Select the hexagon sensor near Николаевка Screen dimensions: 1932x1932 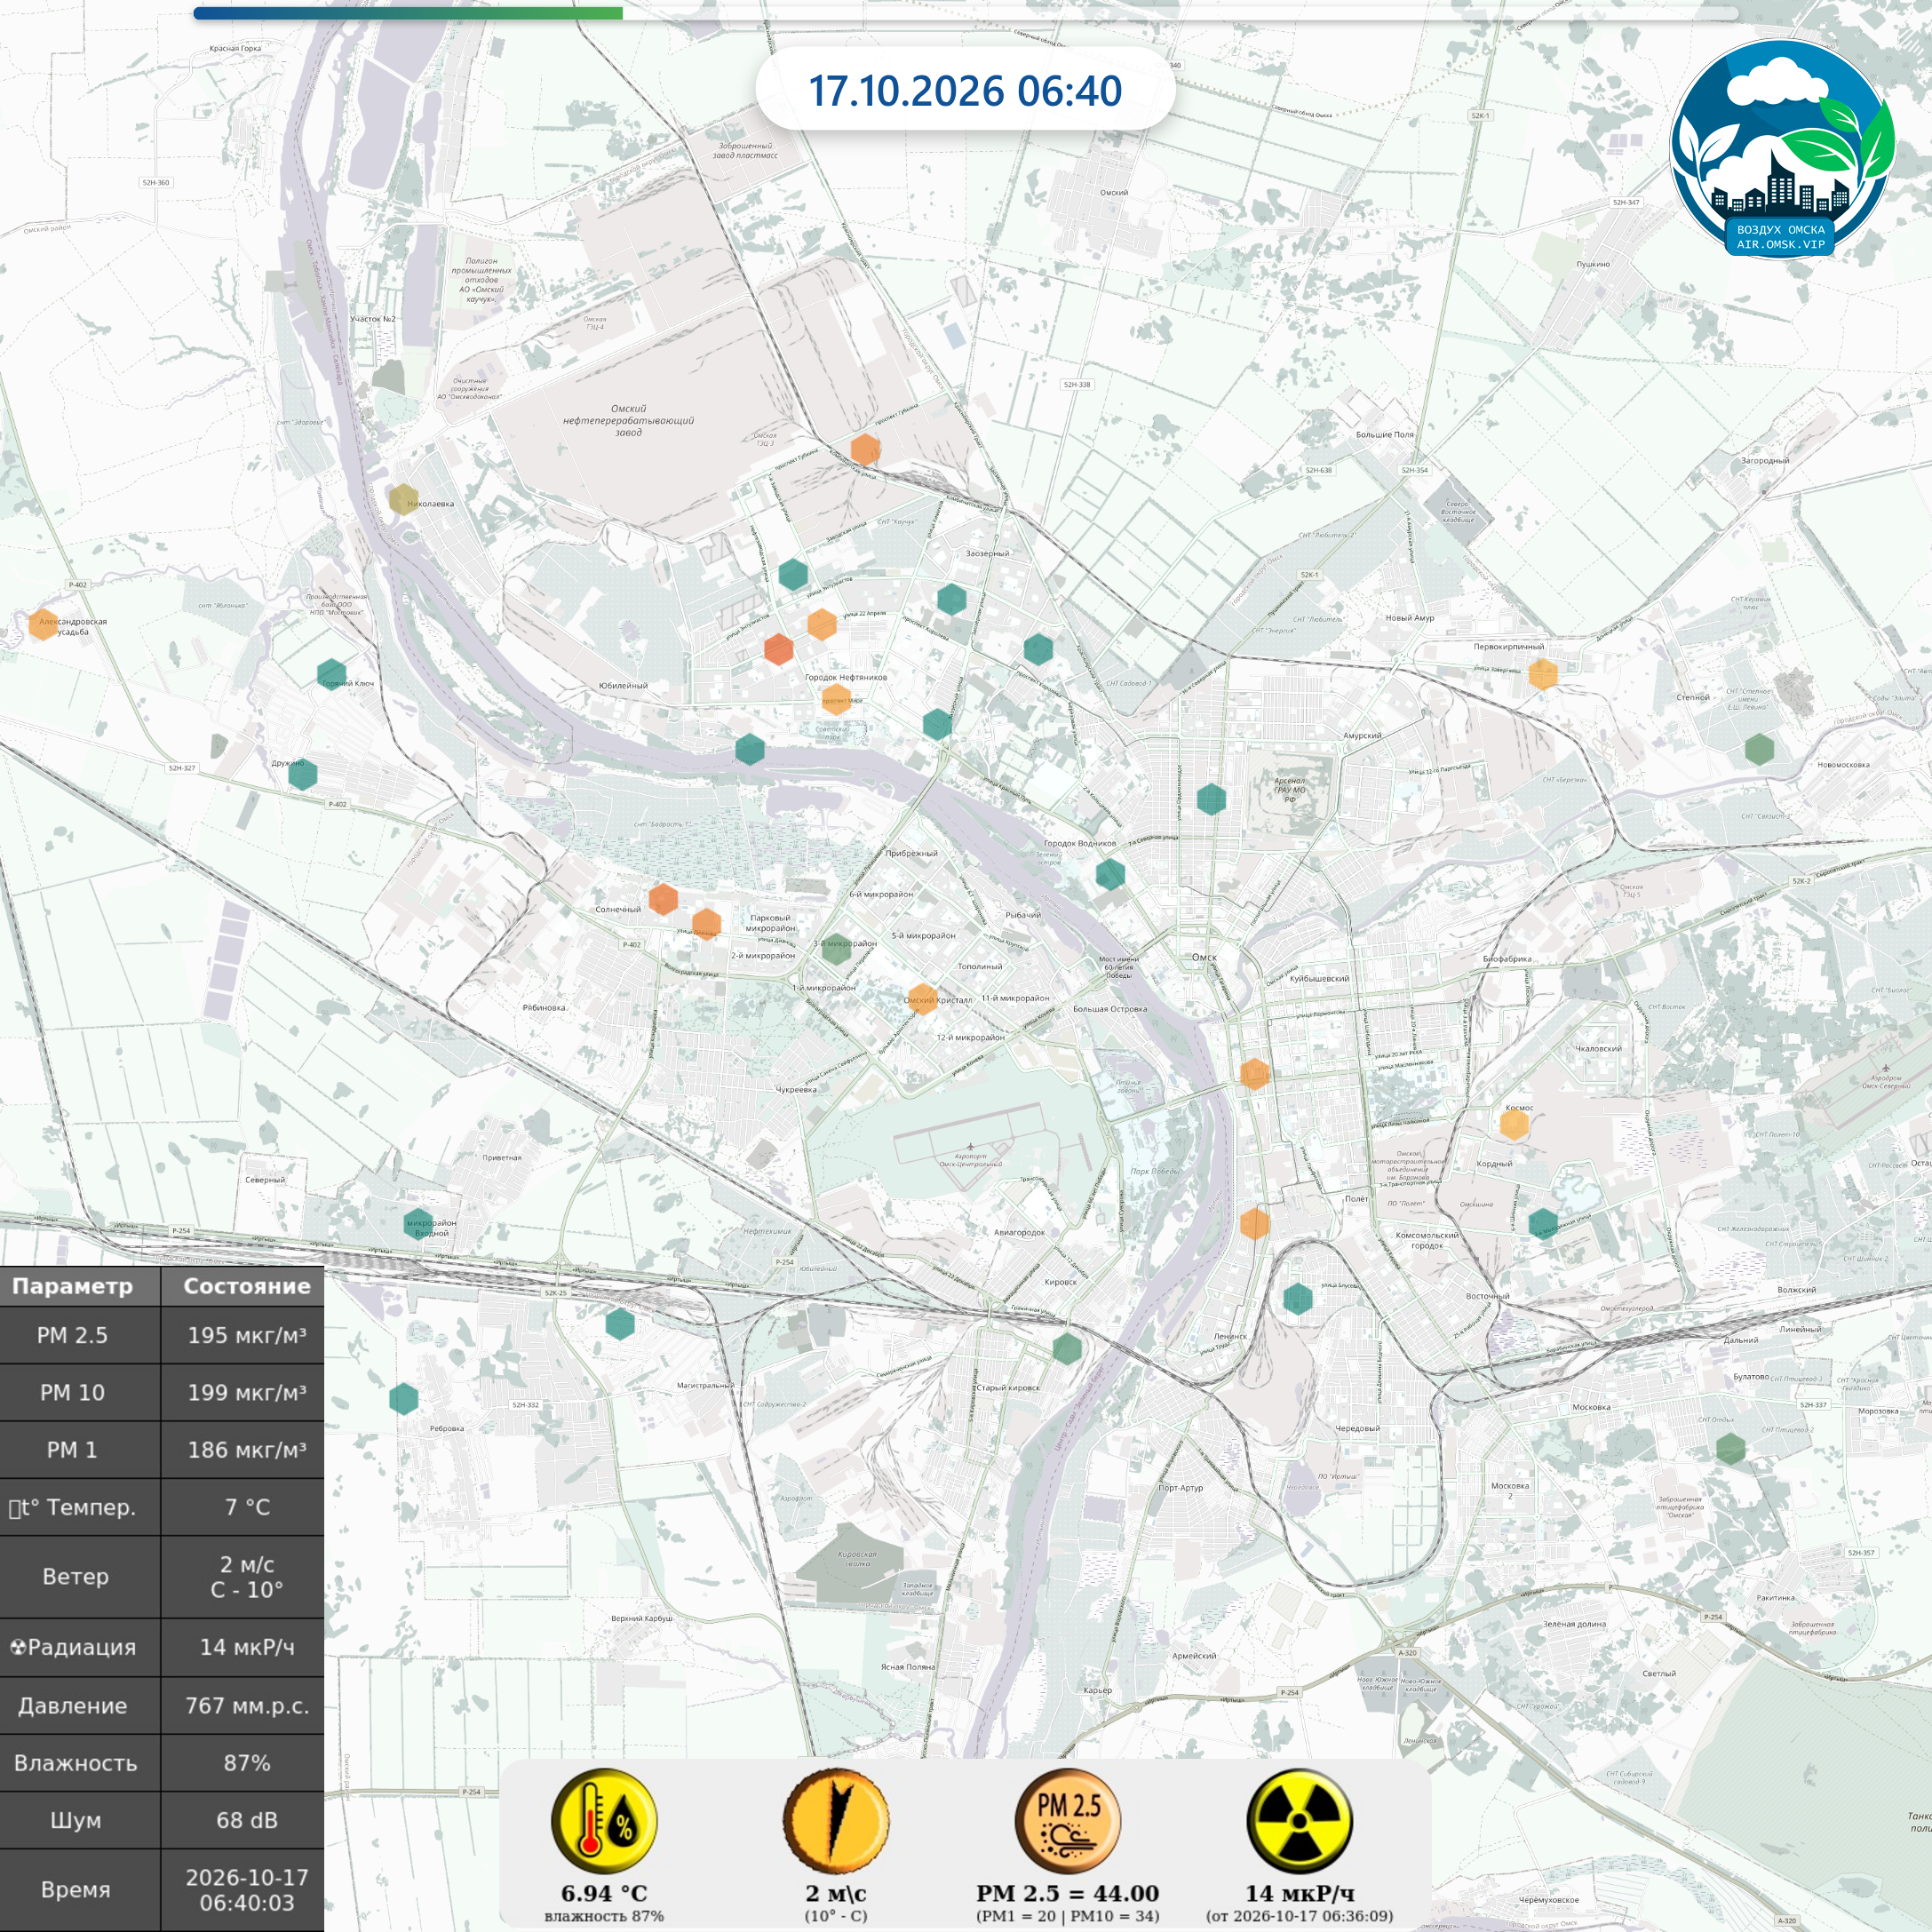point(403,499)
